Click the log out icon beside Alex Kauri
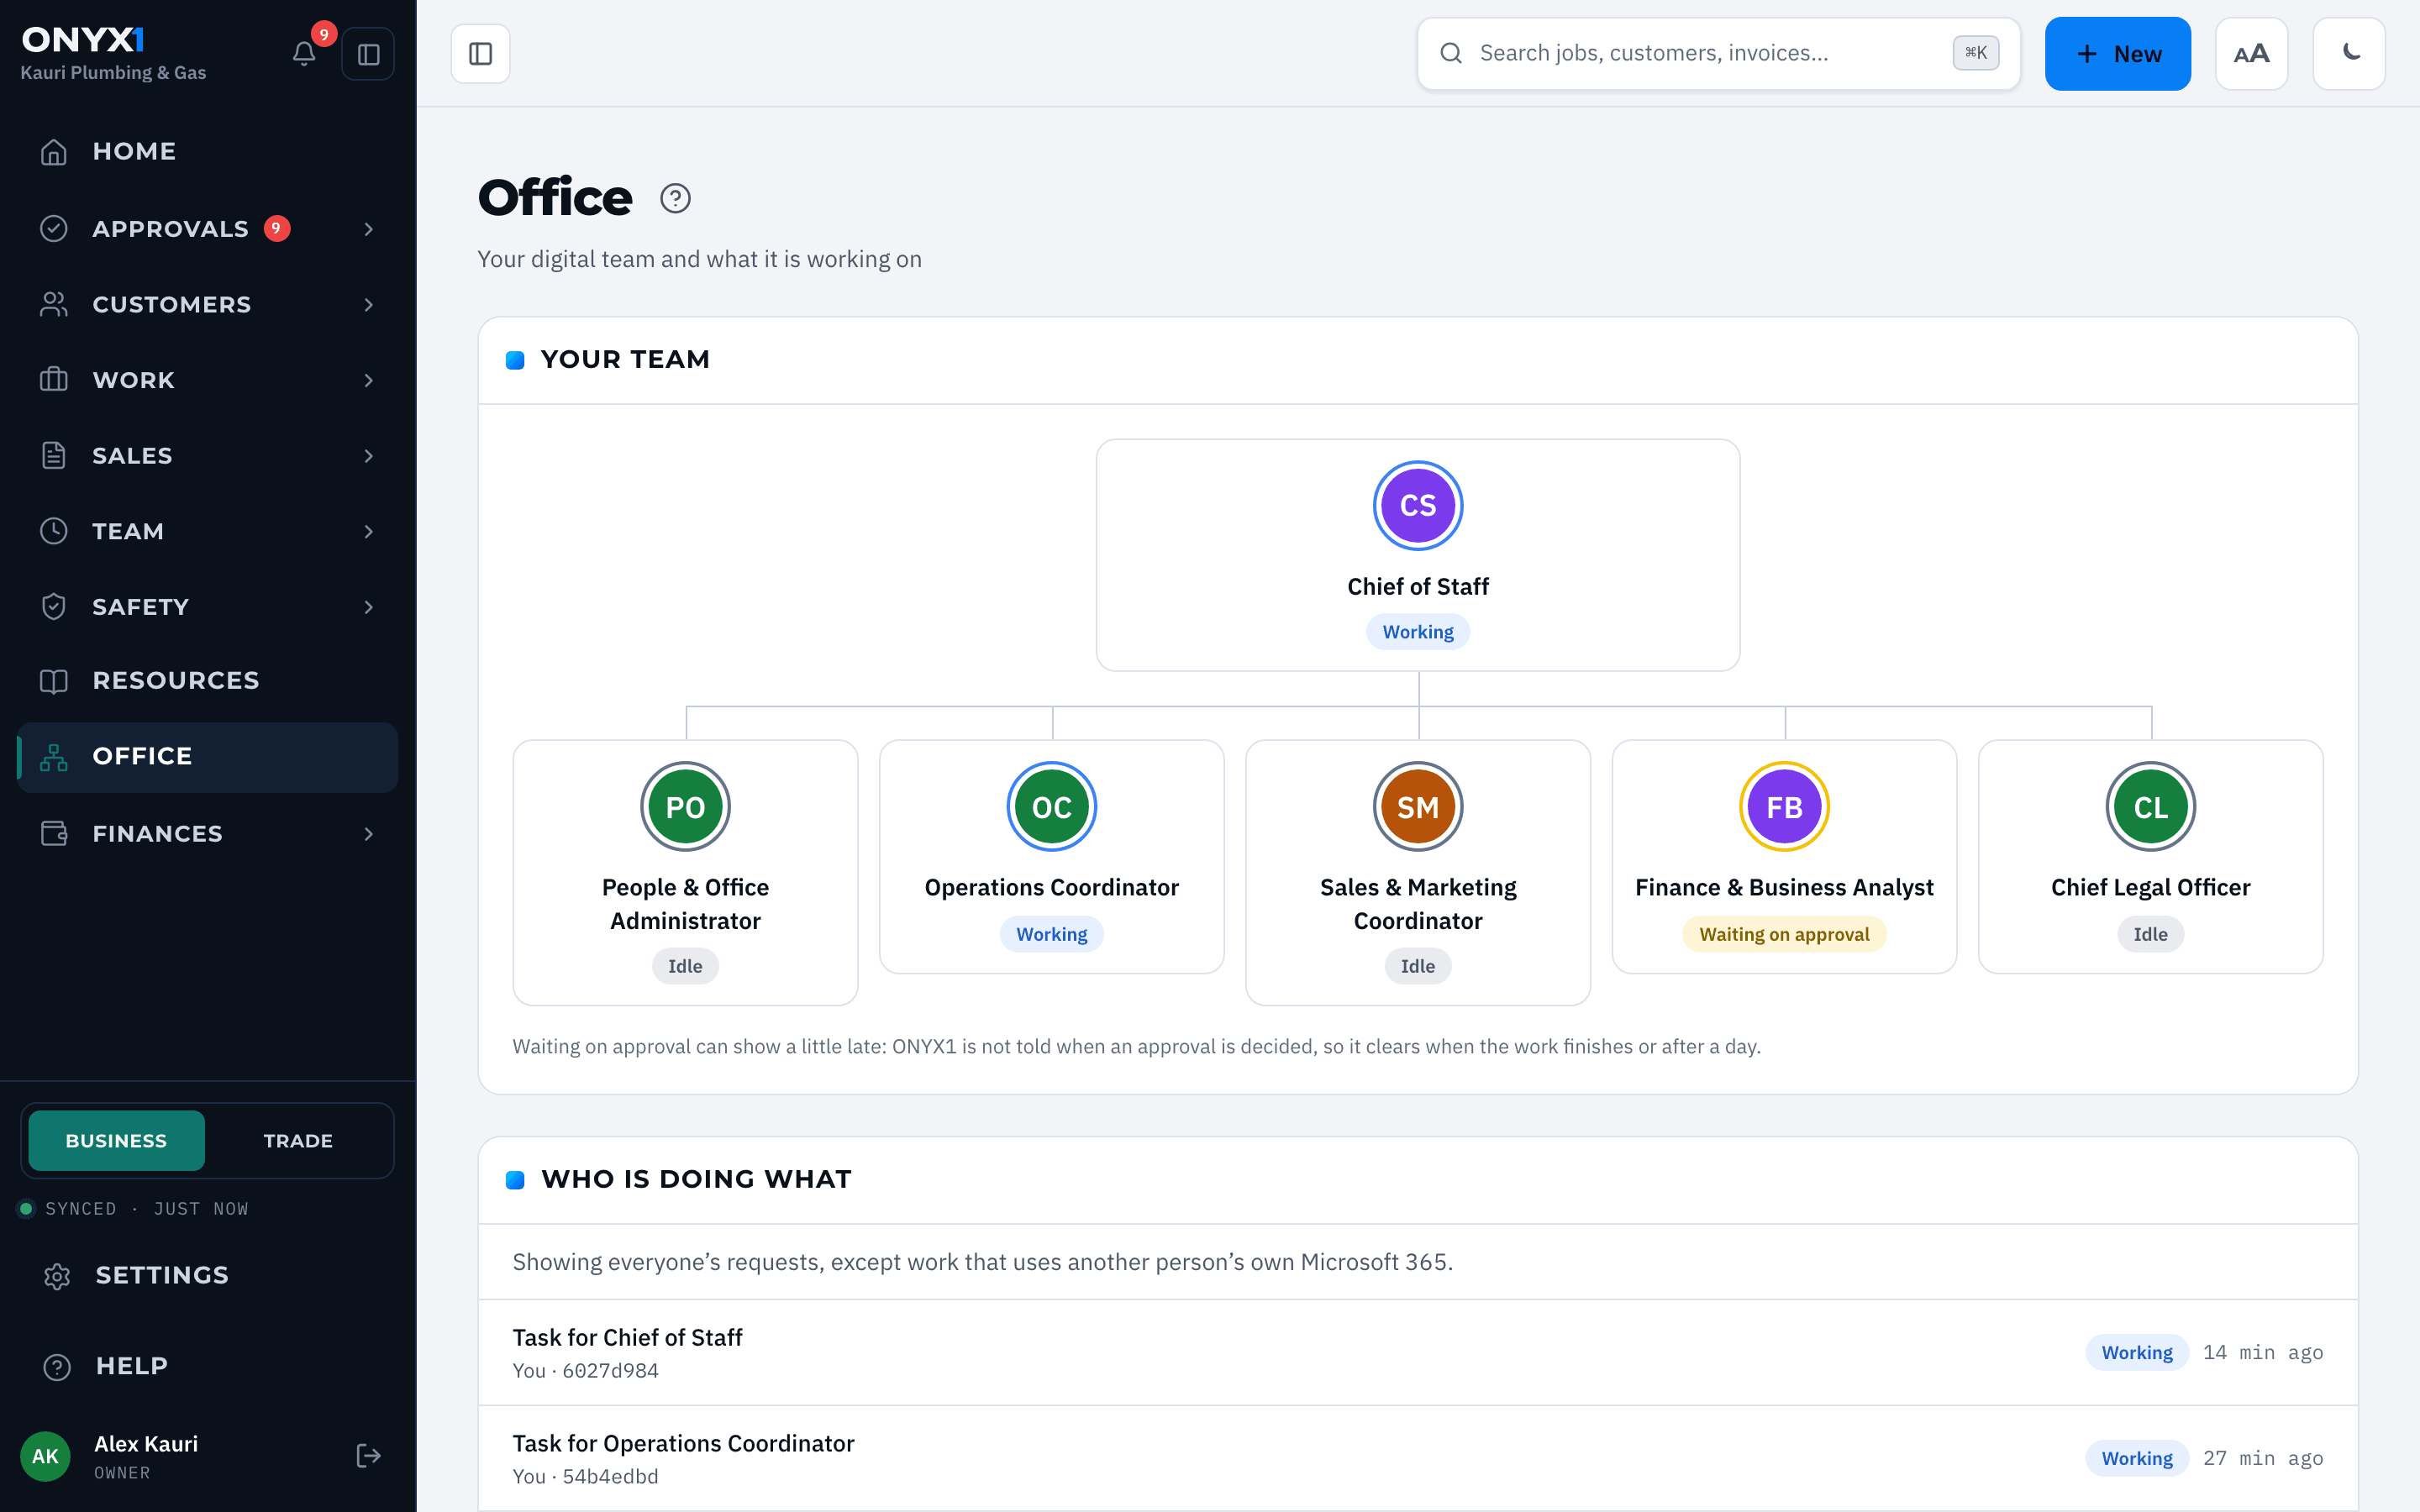This screenshot has width=2420, height=1512. coord(369,1456)
